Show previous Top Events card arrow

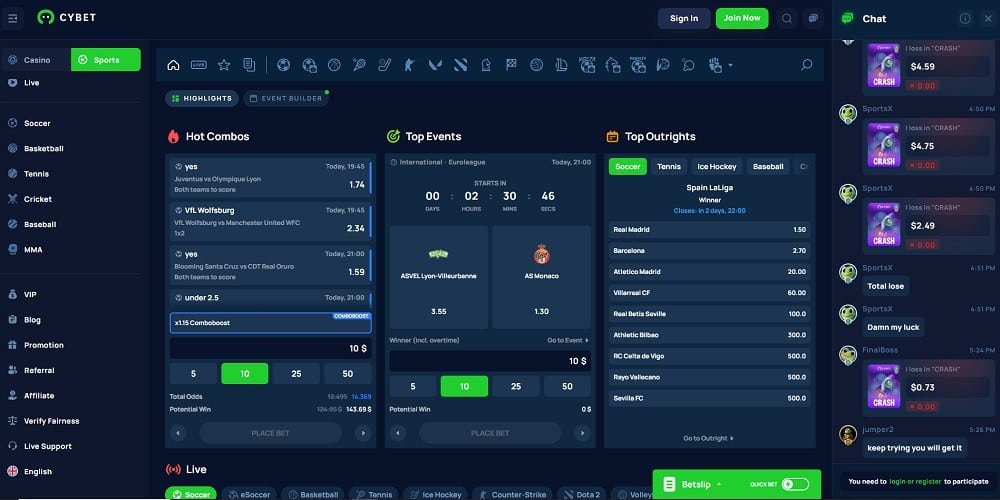coord(398,433)
